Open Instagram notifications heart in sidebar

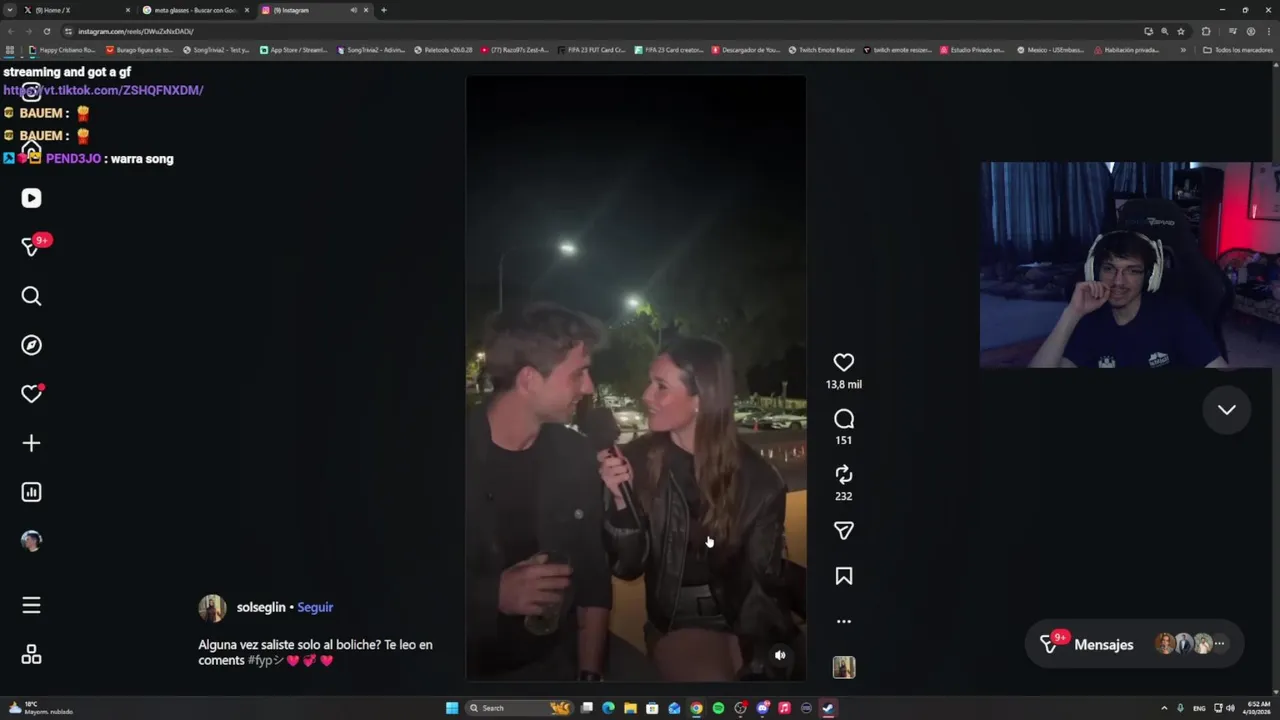tap(31, 394)
